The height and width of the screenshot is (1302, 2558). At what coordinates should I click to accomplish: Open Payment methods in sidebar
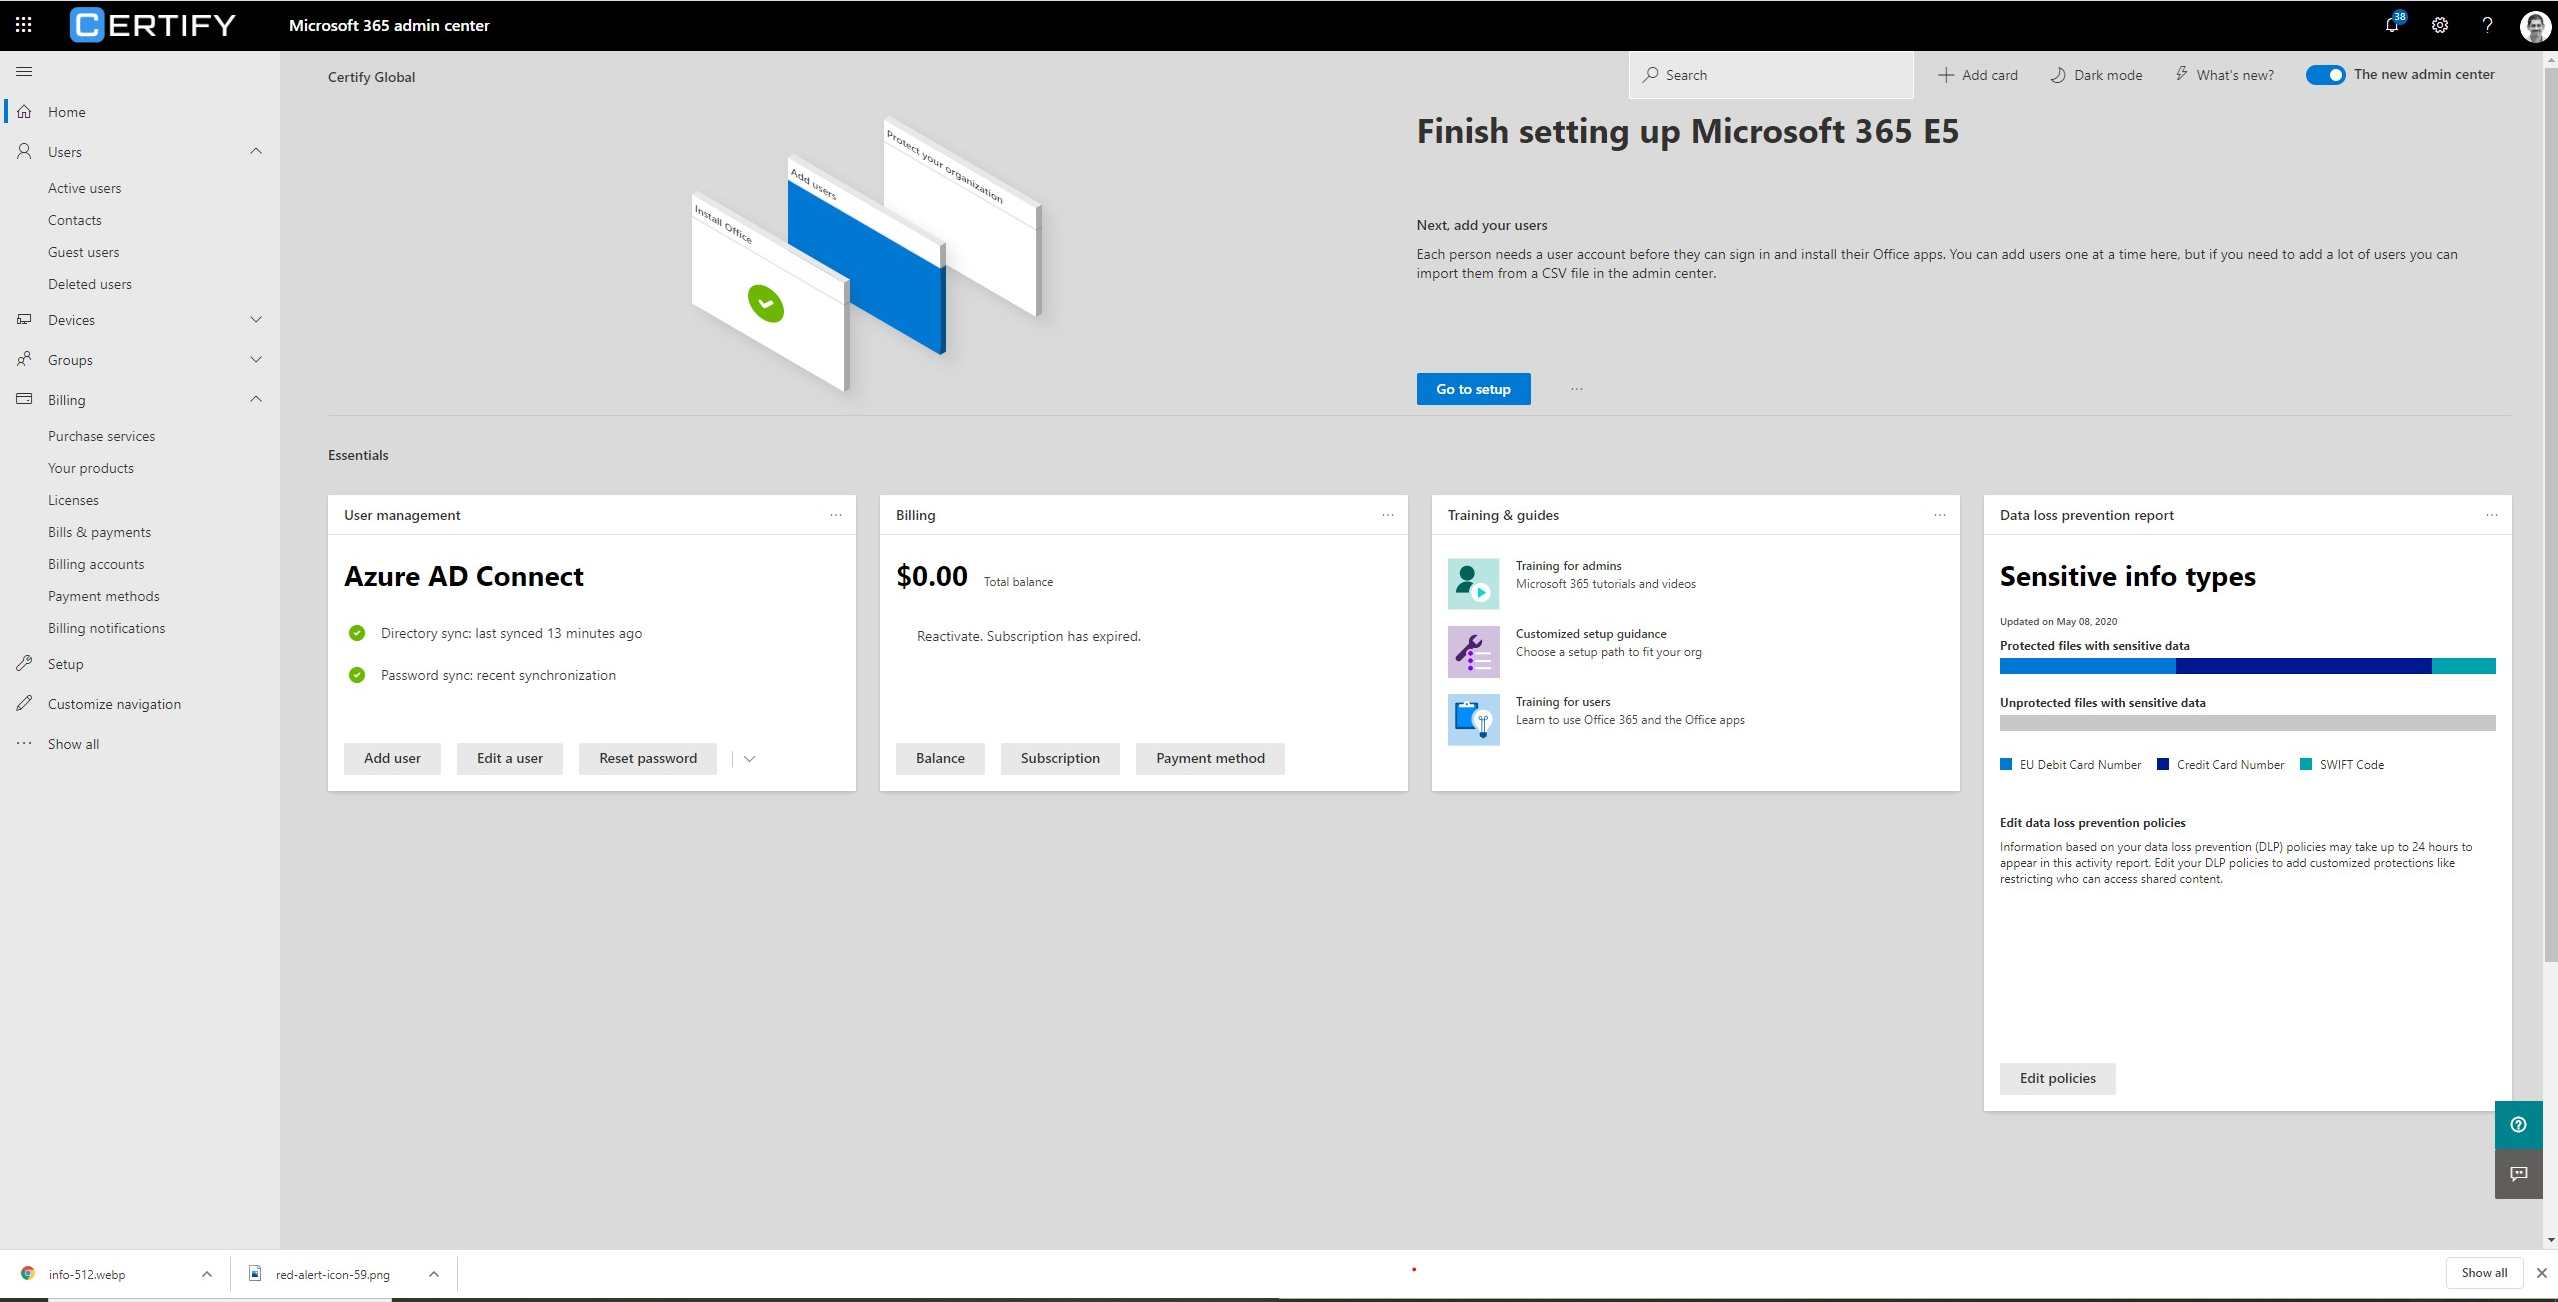click(x=104, y=596)
